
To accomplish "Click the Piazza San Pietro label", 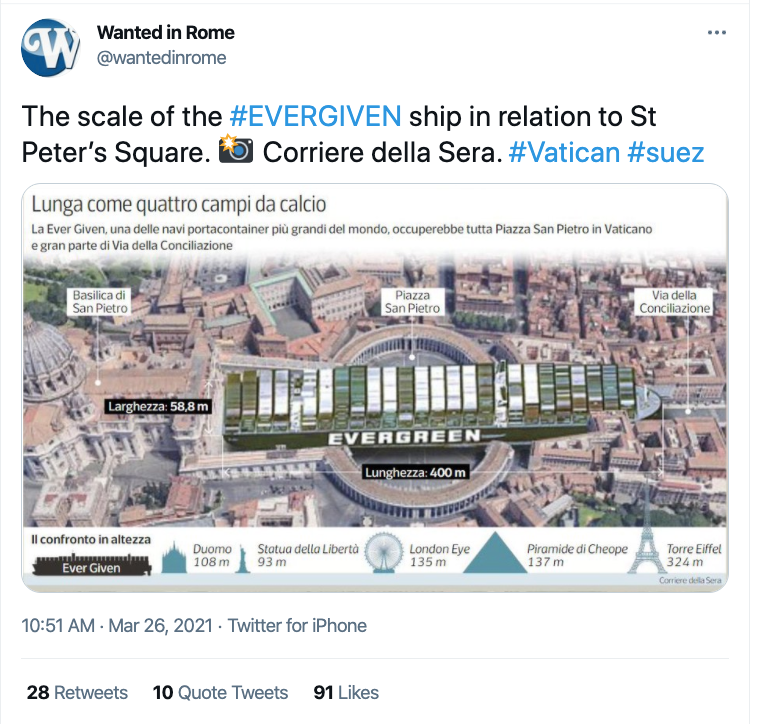I will pos(412,302).
